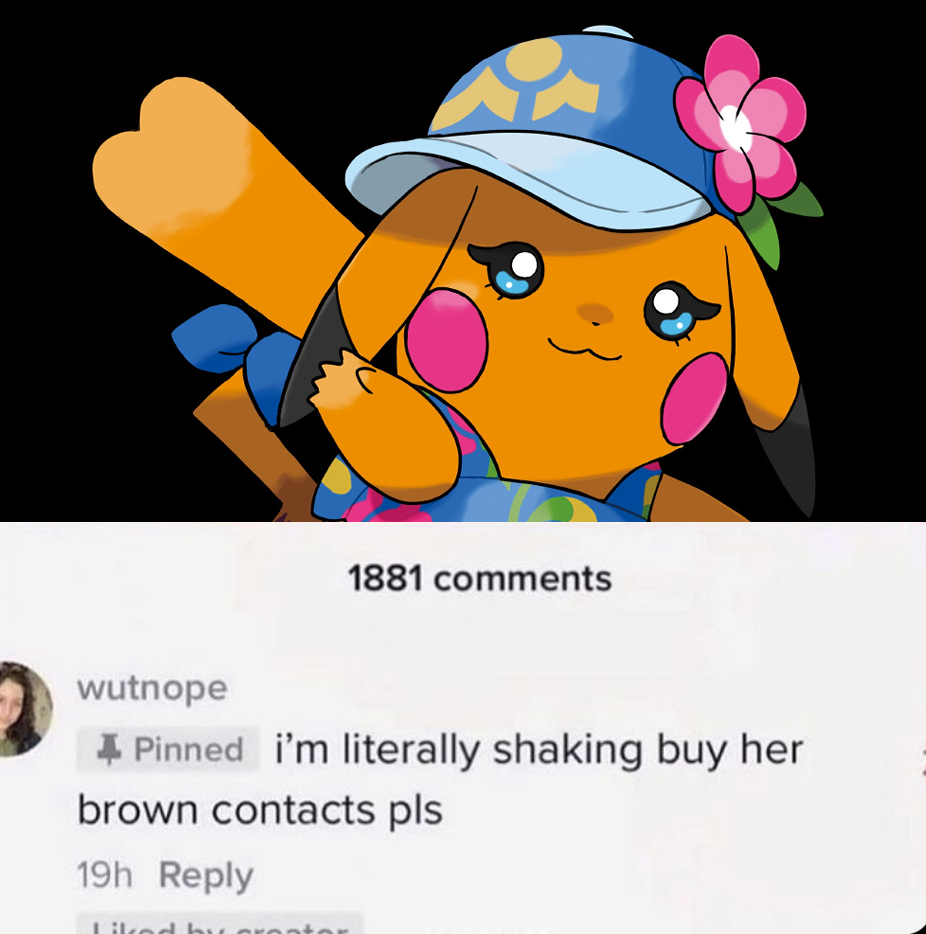
Task: Reply to wutnope's comment
Action: (206, 876)
